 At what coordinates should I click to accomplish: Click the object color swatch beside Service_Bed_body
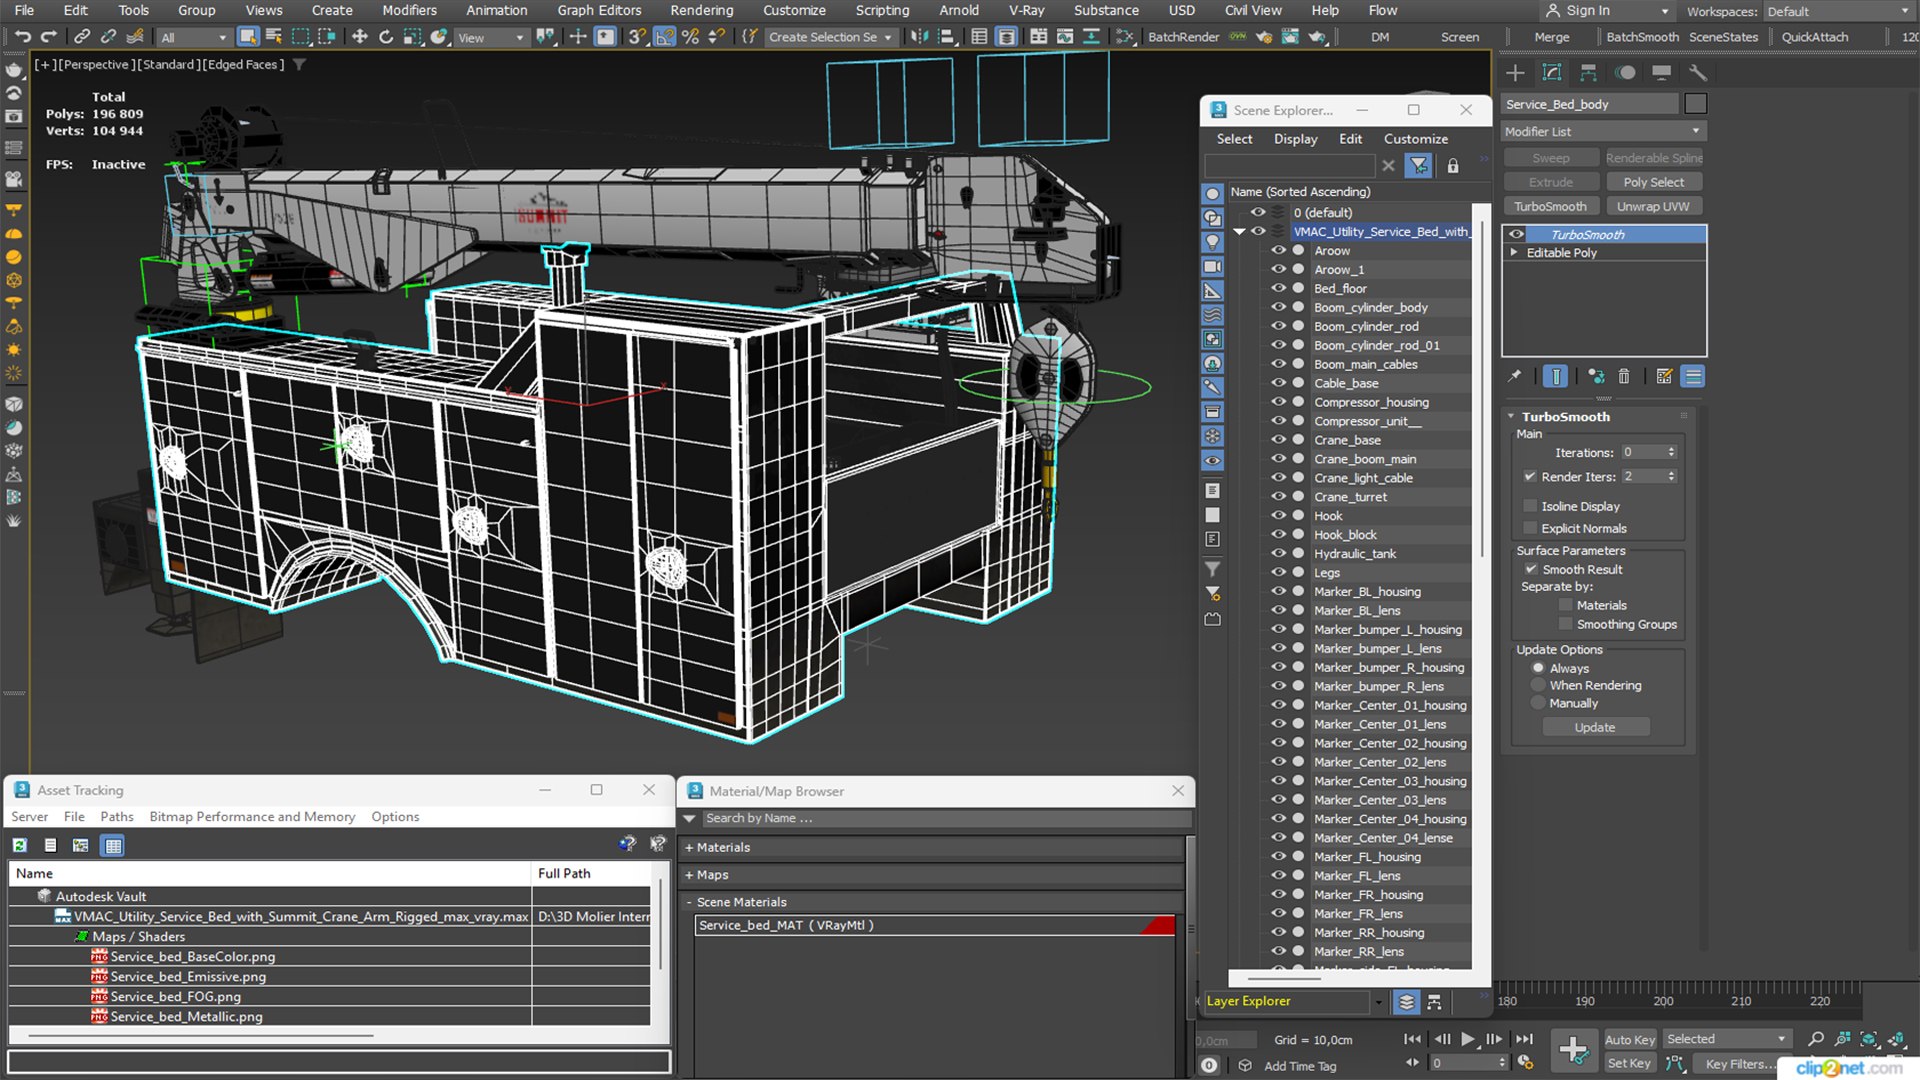tap(1695, 104)
